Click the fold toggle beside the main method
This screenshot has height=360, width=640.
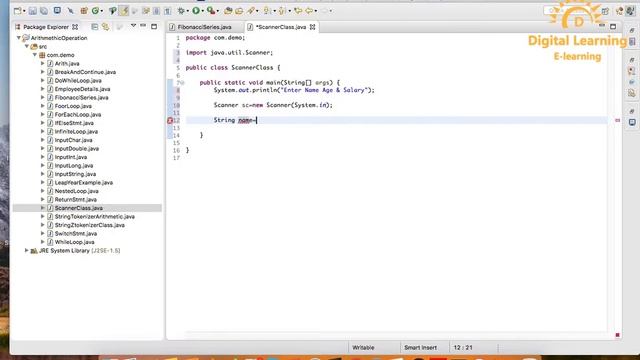(182, 83)
